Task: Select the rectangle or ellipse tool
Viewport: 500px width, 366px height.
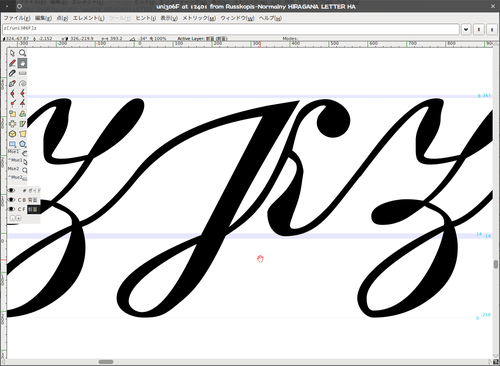Action: (12, 144)
